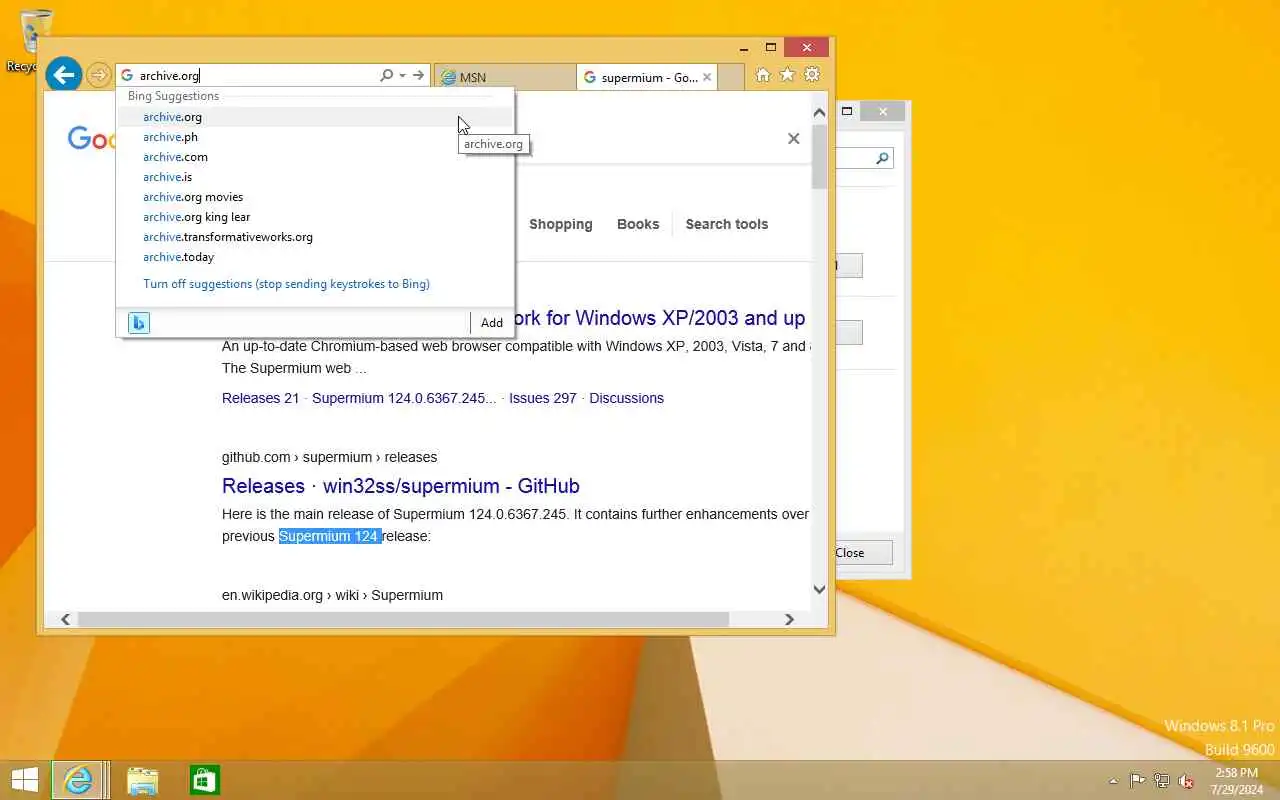This screenshot has width=1280, height=800.
Task: Show hidden tray icons arrow
Action: (1113, 781)
